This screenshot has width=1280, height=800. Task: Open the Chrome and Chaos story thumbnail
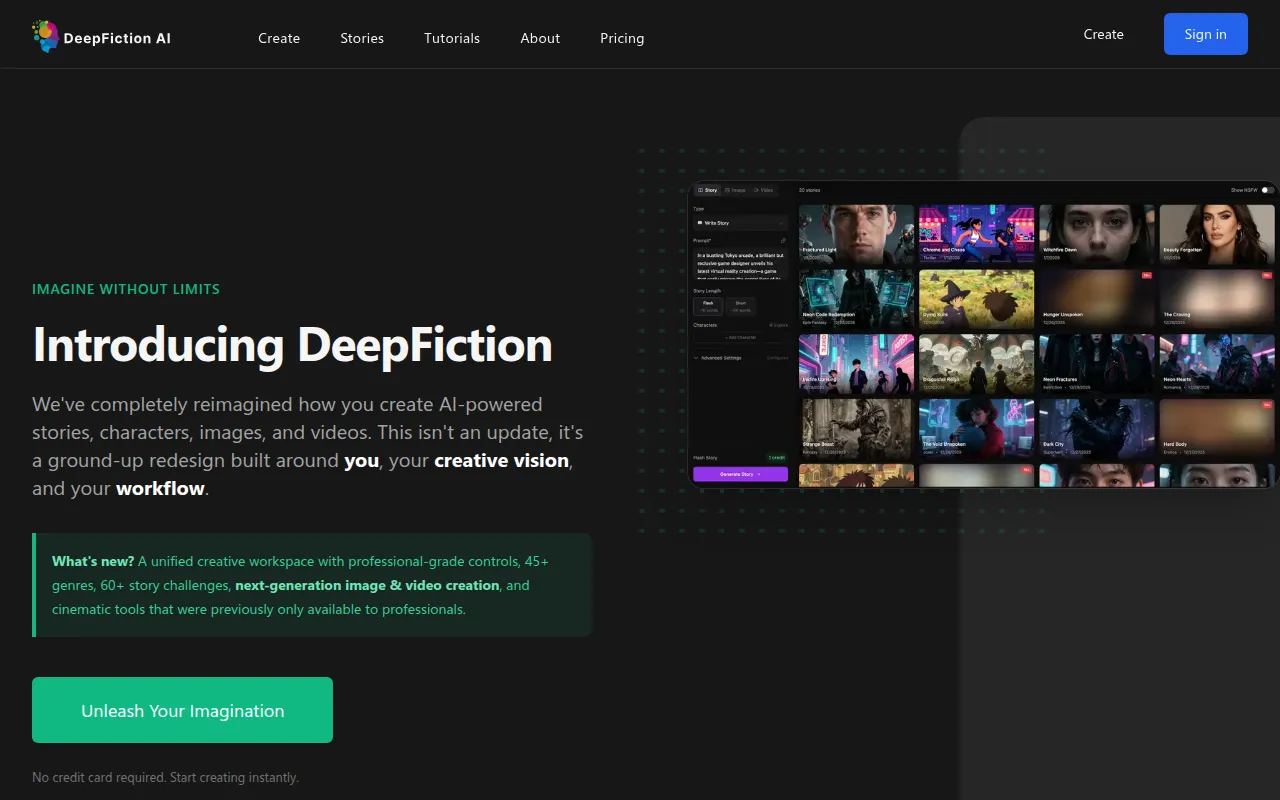(977, 234)
